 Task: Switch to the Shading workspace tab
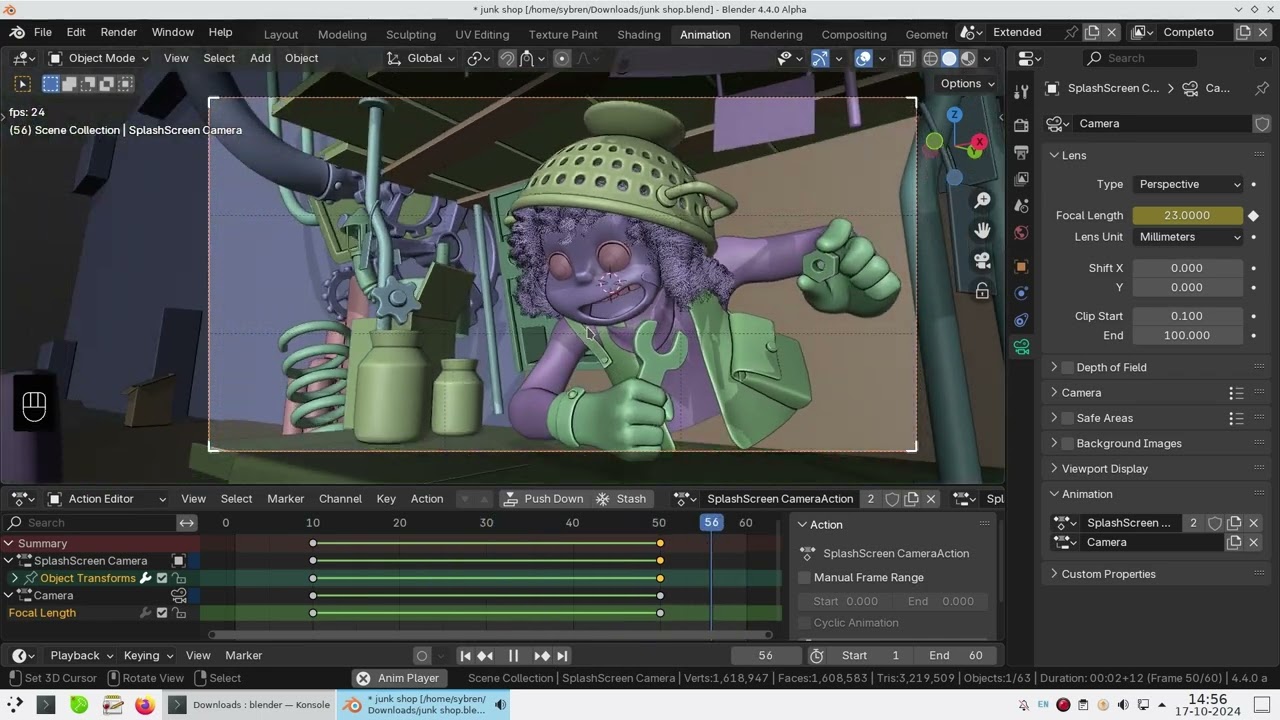coord(639,34)
